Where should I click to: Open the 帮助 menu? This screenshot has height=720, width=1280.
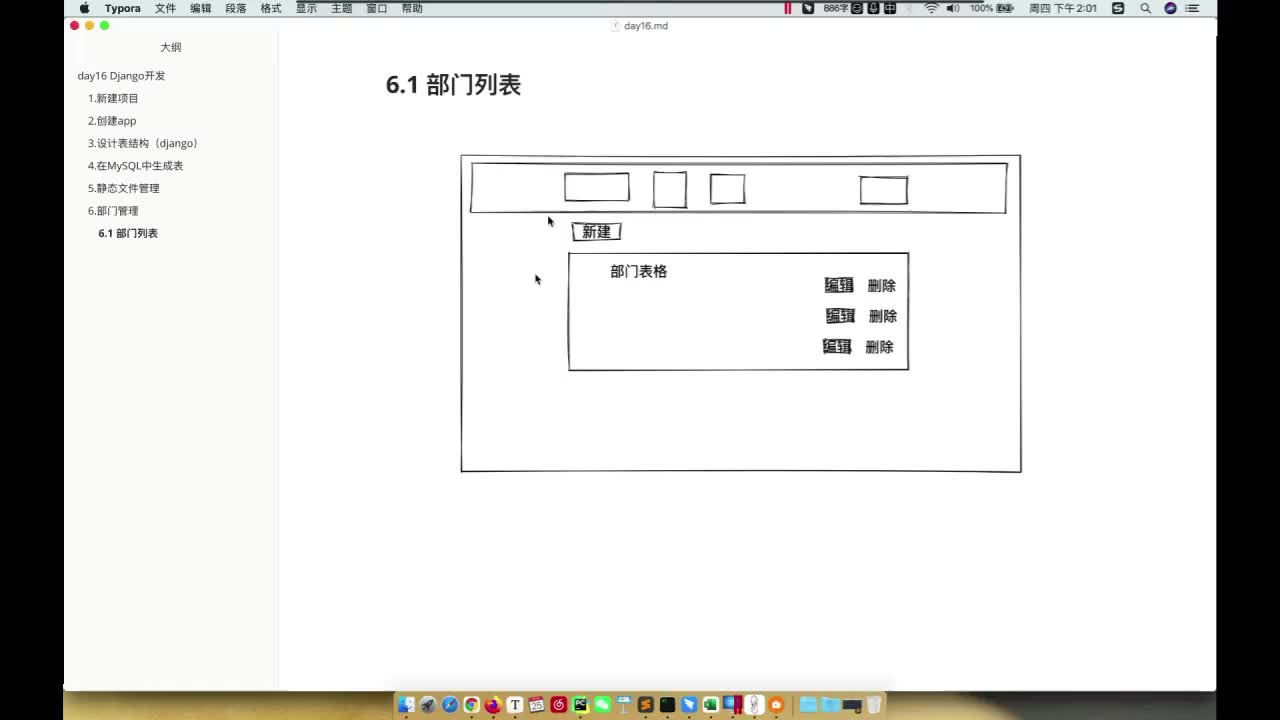pos(412,8)
